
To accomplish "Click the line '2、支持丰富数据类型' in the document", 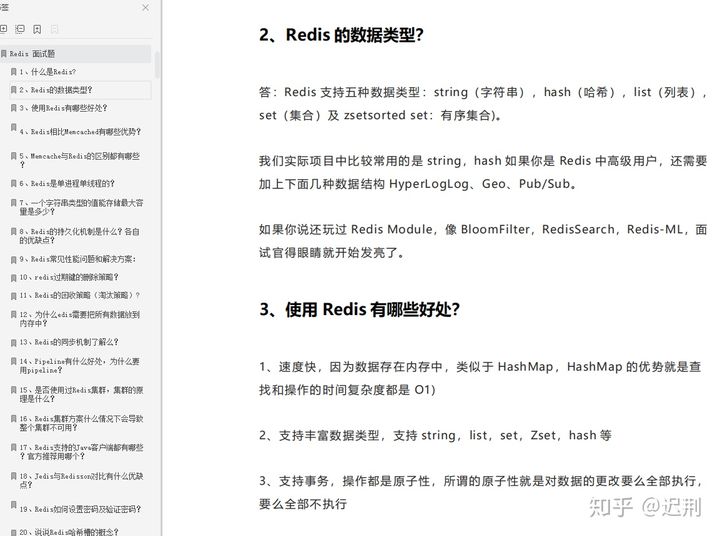I will click(x=435, y=435).
